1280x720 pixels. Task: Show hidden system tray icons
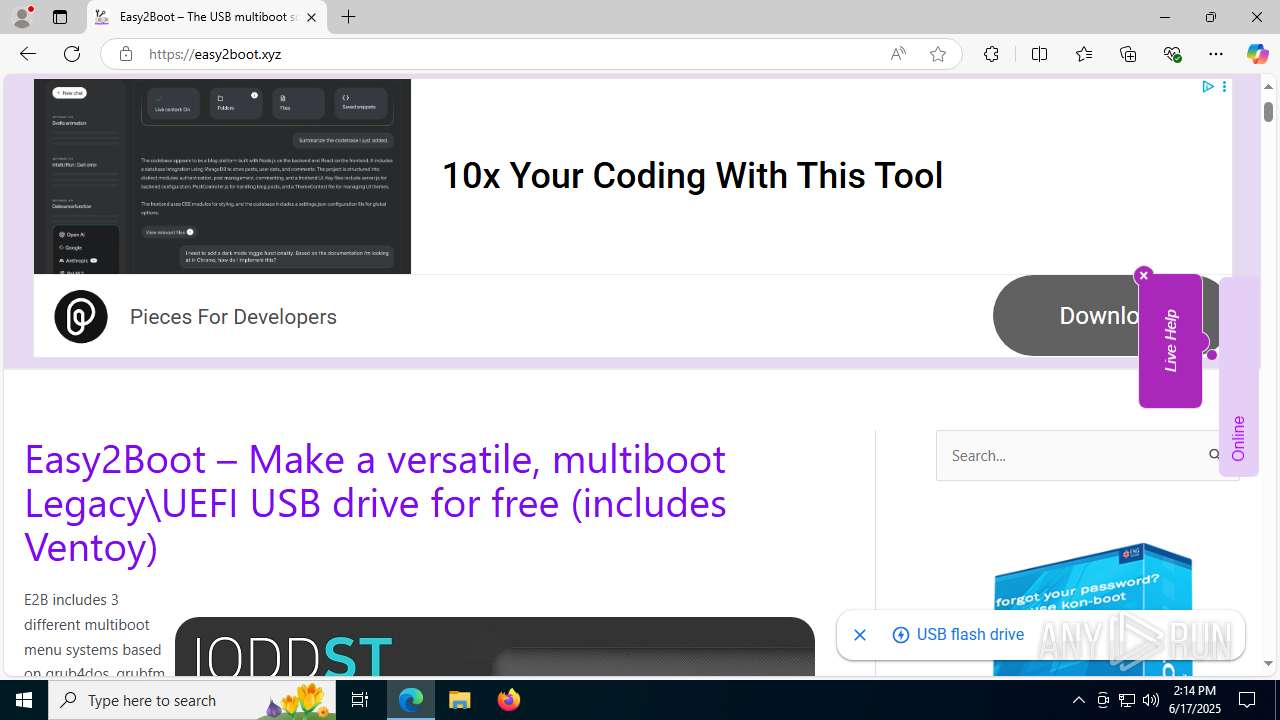[1078, 700]
